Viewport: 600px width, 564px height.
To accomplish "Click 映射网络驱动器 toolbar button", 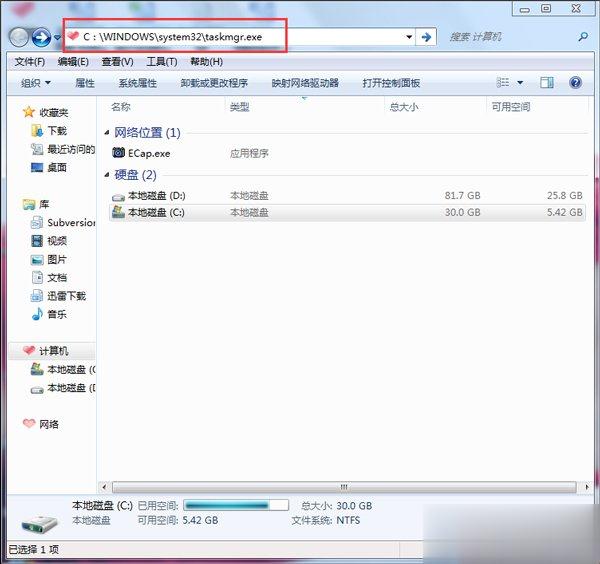I will [x=305, y=83].
